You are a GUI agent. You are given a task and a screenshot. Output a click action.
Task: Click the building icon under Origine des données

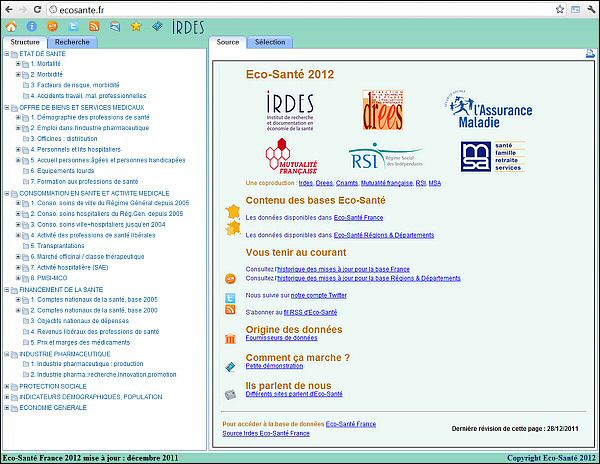230,339
